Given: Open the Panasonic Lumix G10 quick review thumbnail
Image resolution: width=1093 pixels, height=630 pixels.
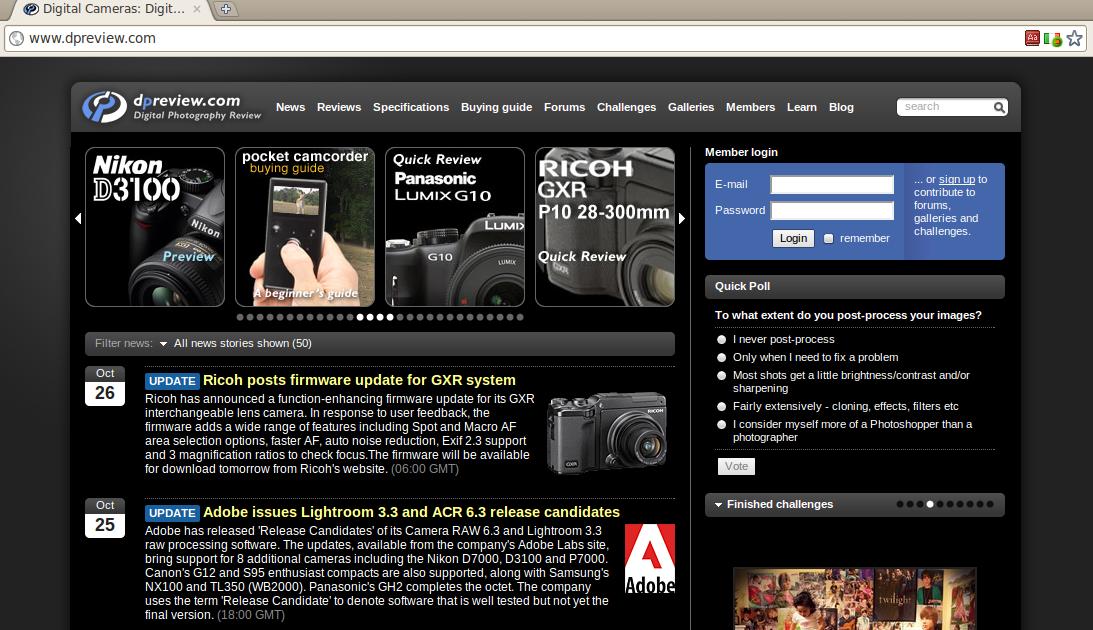Looking at the screenshot, I should 454,227.
